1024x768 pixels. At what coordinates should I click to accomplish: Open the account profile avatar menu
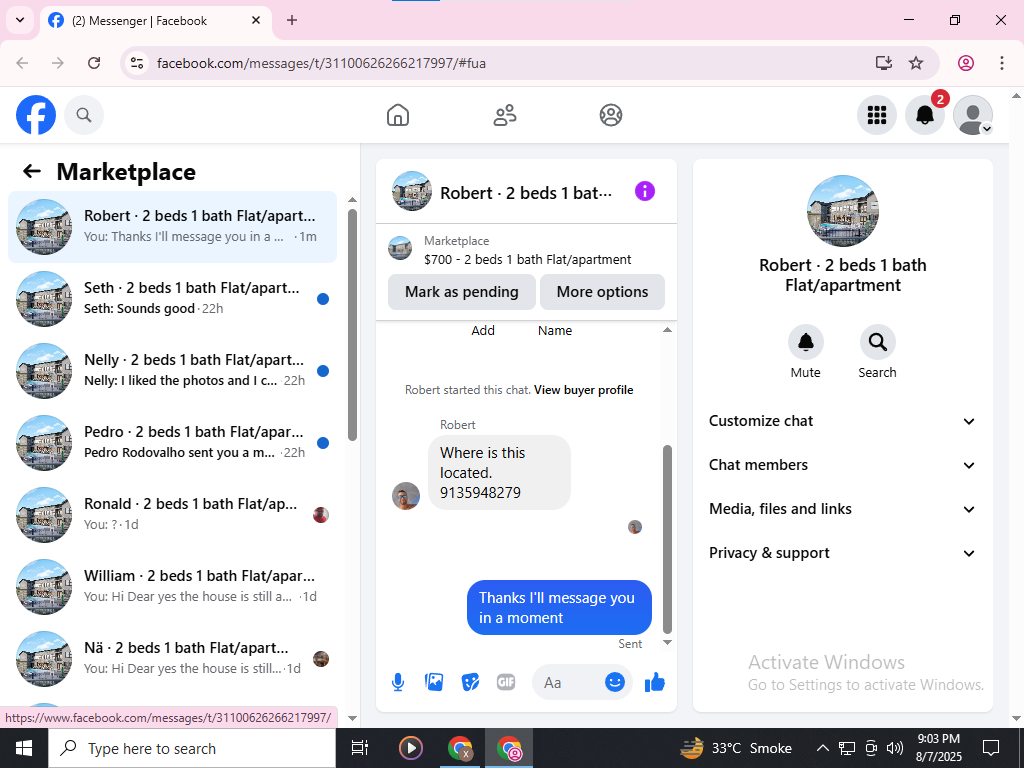click(973, 115)
